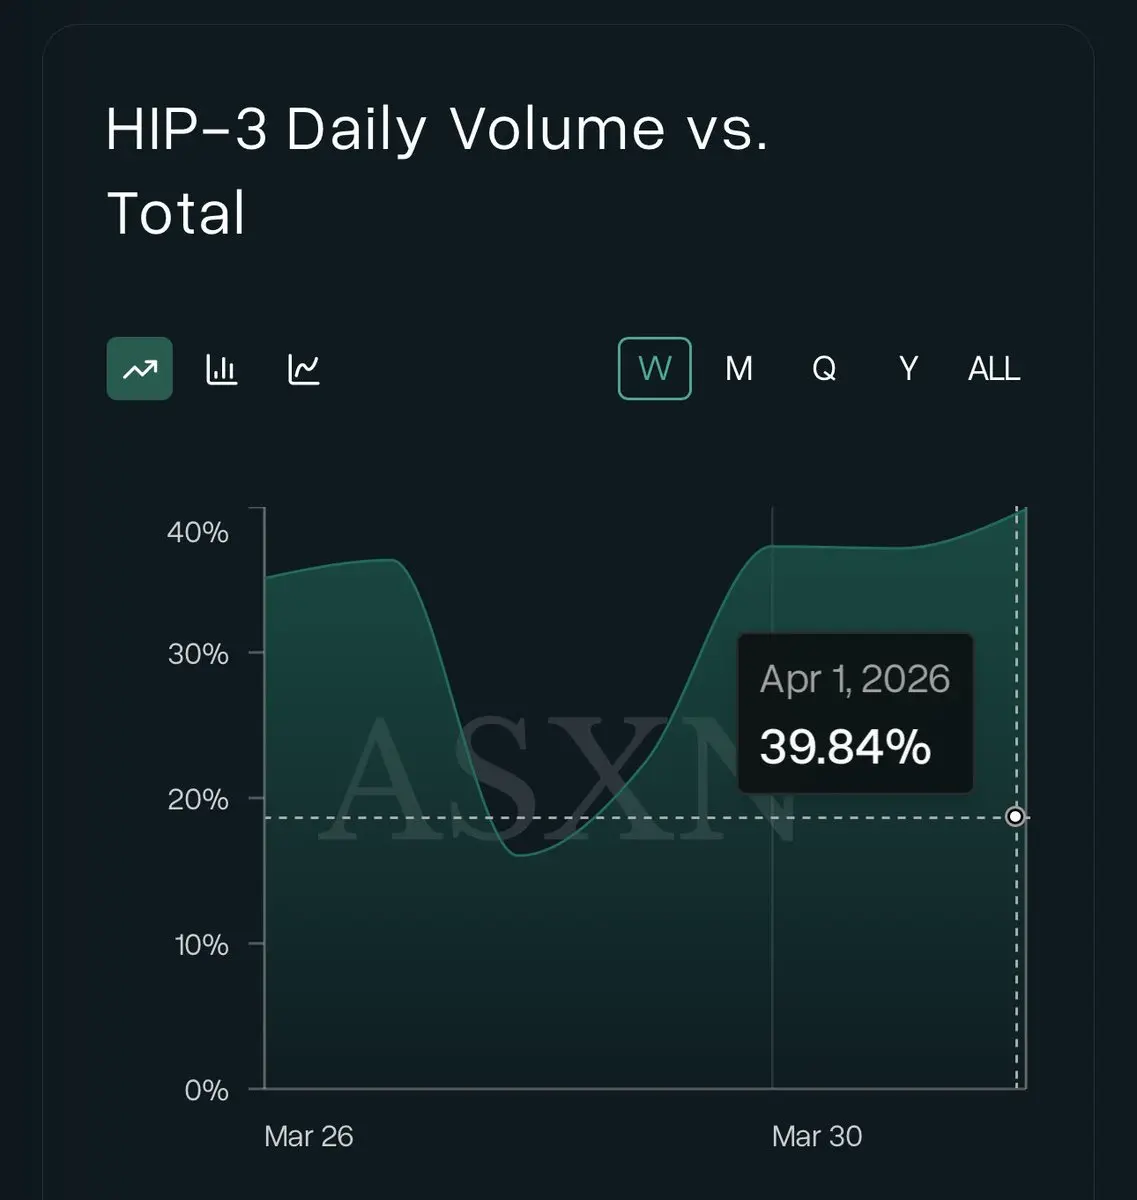Switch to the bar chart view icon
This screenshot has height=1200, width=1137.
(221, 369)
